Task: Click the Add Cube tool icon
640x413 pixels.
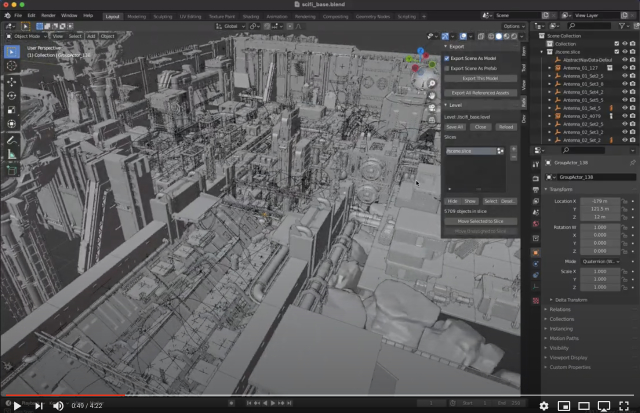Action: 12,171
